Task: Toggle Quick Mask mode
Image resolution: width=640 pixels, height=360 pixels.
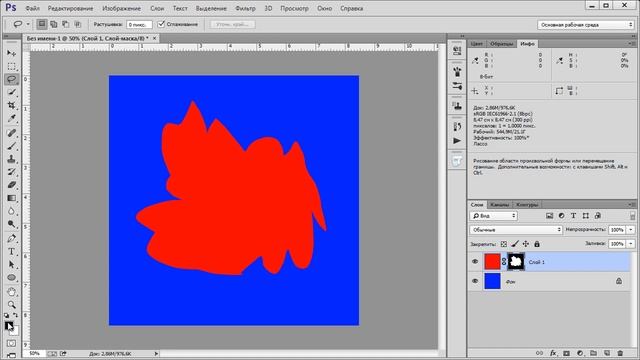Action: [x=11, y=343]
